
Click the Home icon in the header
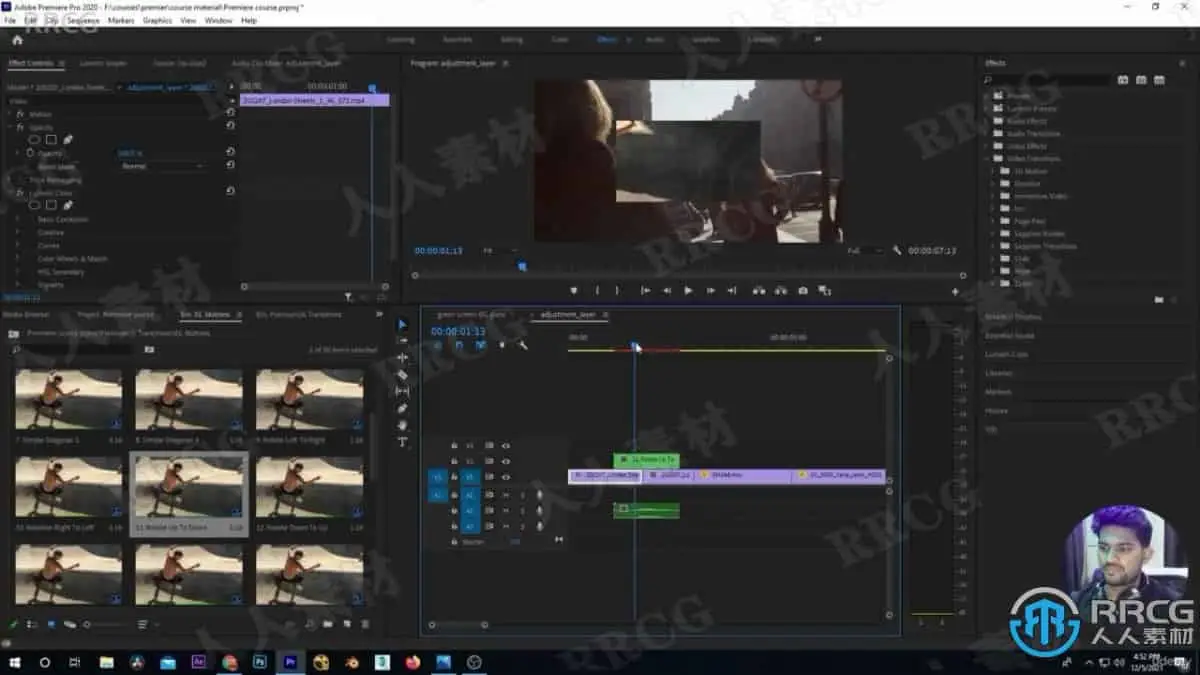click(x=17, y=40)
